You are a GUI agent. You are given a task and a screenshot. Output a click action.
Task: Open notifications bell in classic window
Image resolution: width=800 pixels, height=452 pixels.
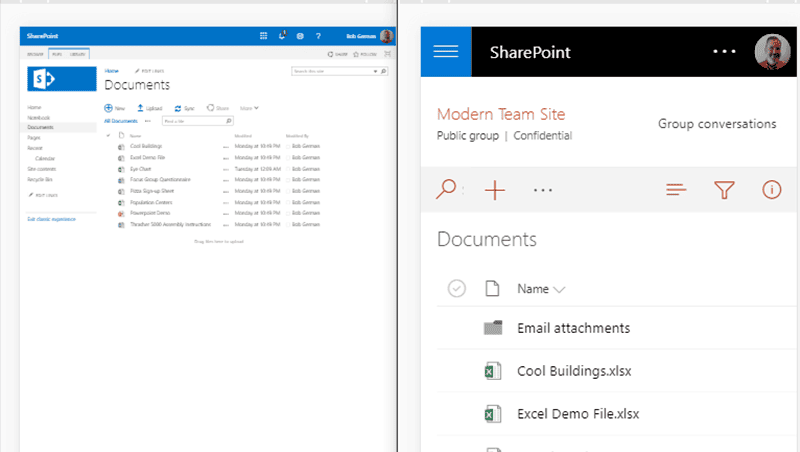click(282, 36)
